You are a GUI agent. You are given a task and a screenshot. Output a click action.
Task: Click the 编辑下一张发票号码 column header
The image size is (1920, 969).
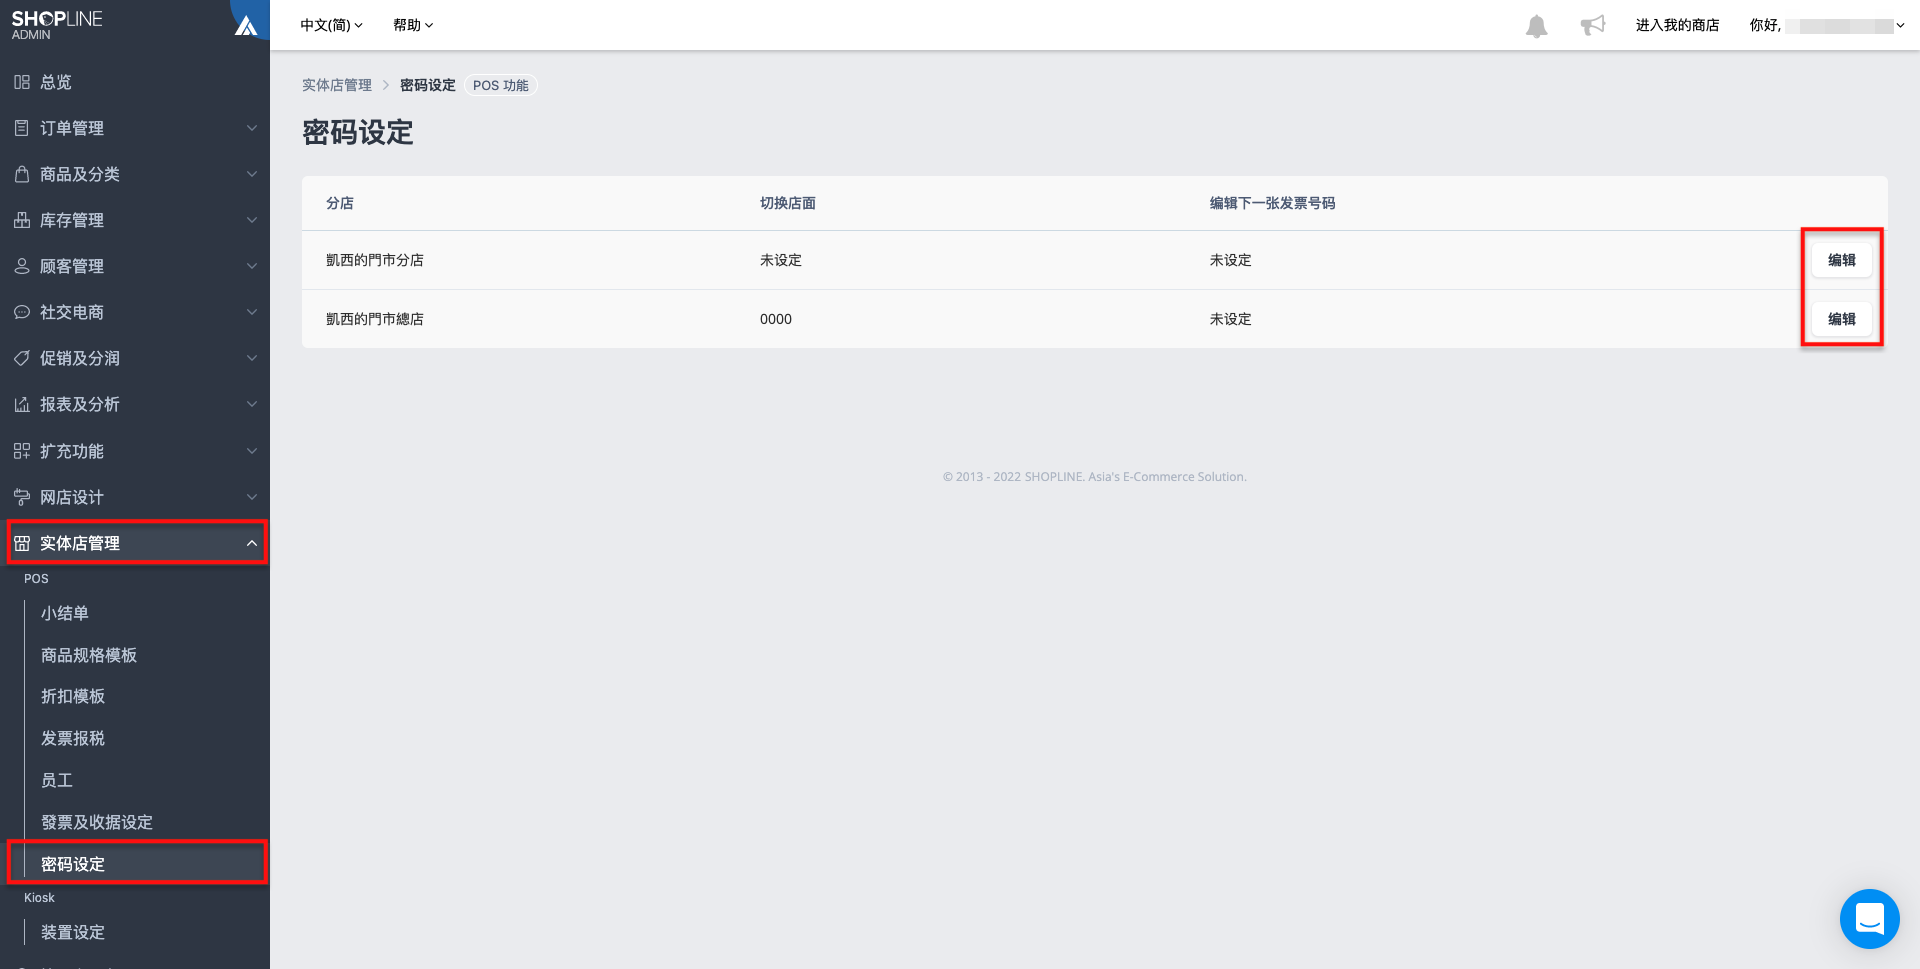(1272, 203)
